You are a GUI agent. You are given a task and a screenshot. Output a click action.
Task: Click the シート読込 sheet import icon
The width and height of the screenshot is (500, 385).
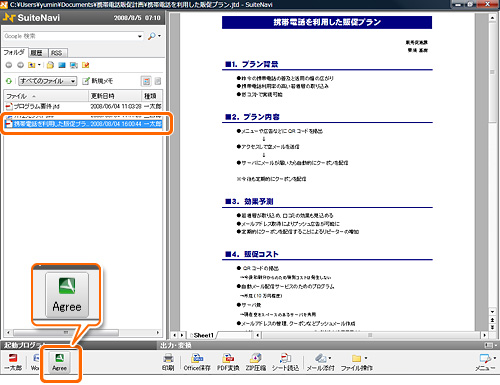(285, 362)
